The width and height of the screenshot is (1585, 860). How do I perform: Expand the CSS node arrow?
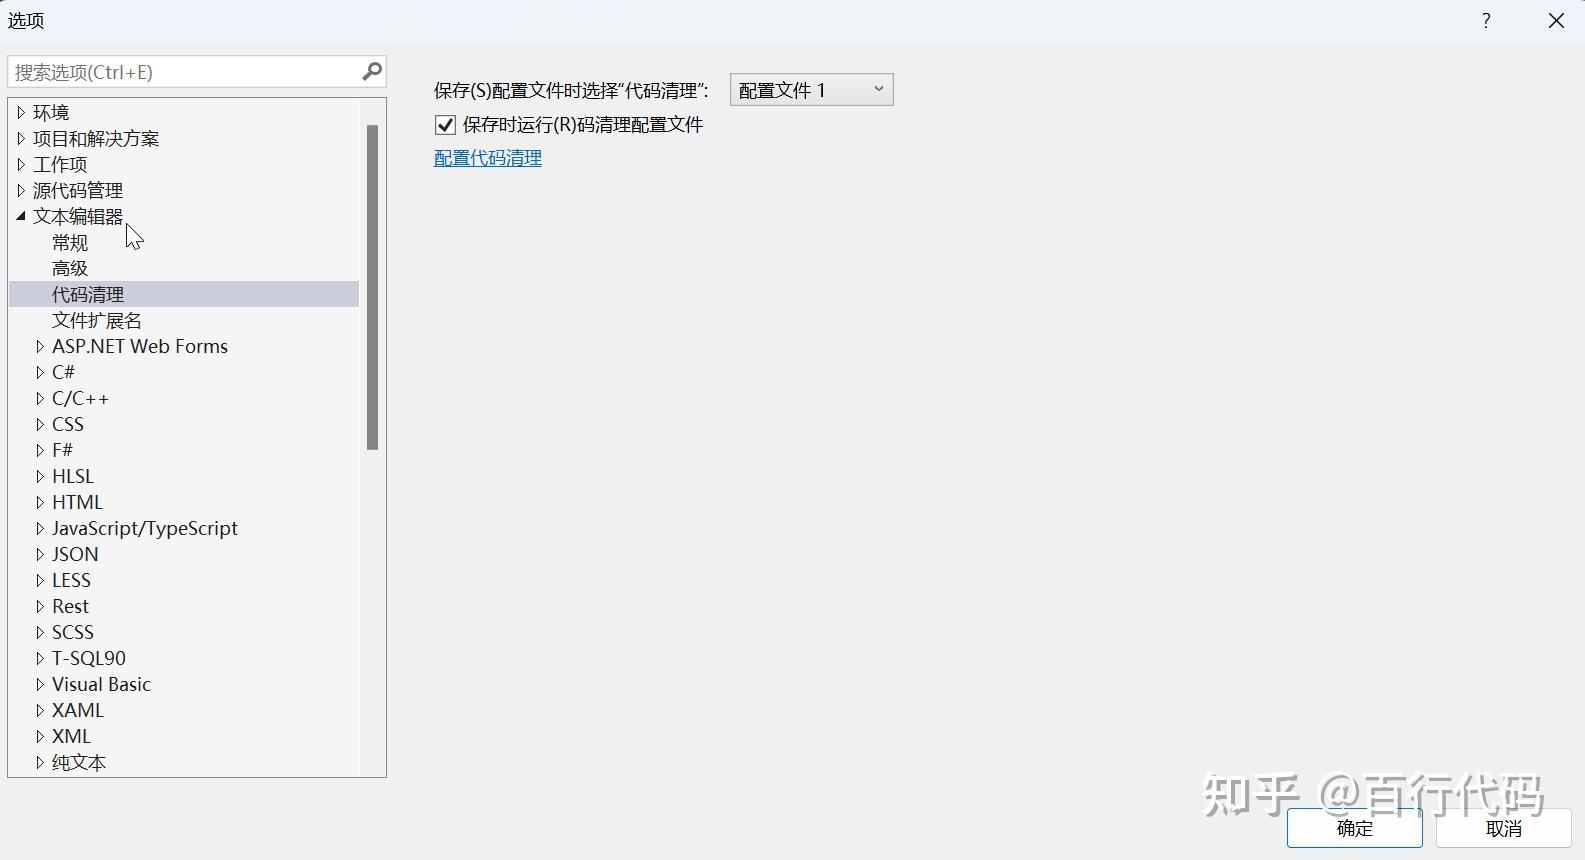(x=40, y=424)
